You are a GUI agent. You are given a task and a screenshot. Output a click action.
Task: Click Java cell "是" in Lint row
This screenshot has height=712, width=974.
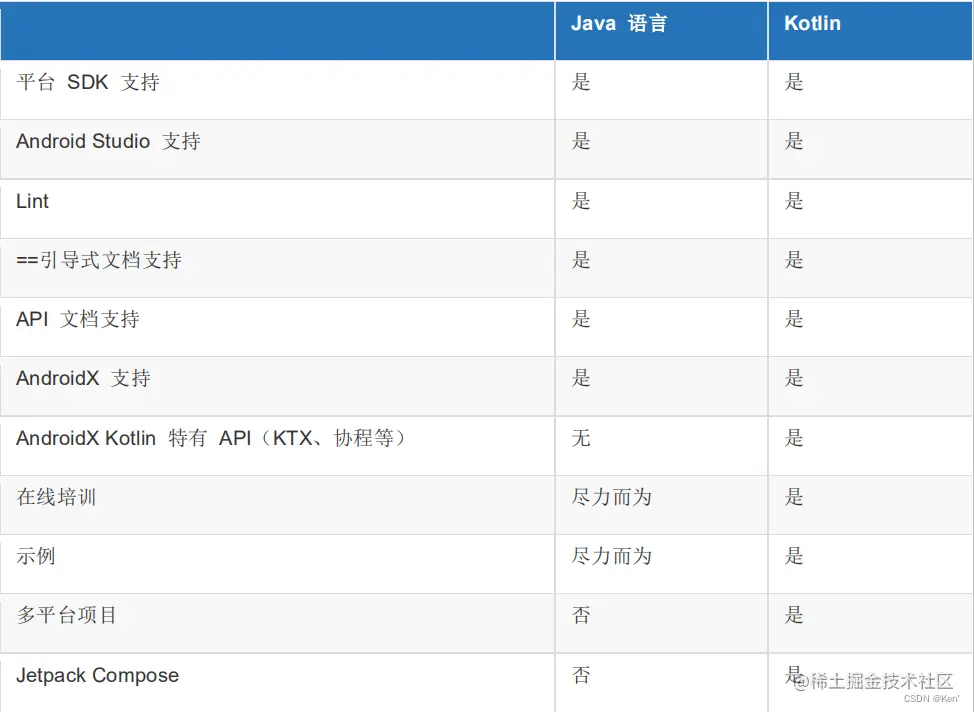[581, 201]
